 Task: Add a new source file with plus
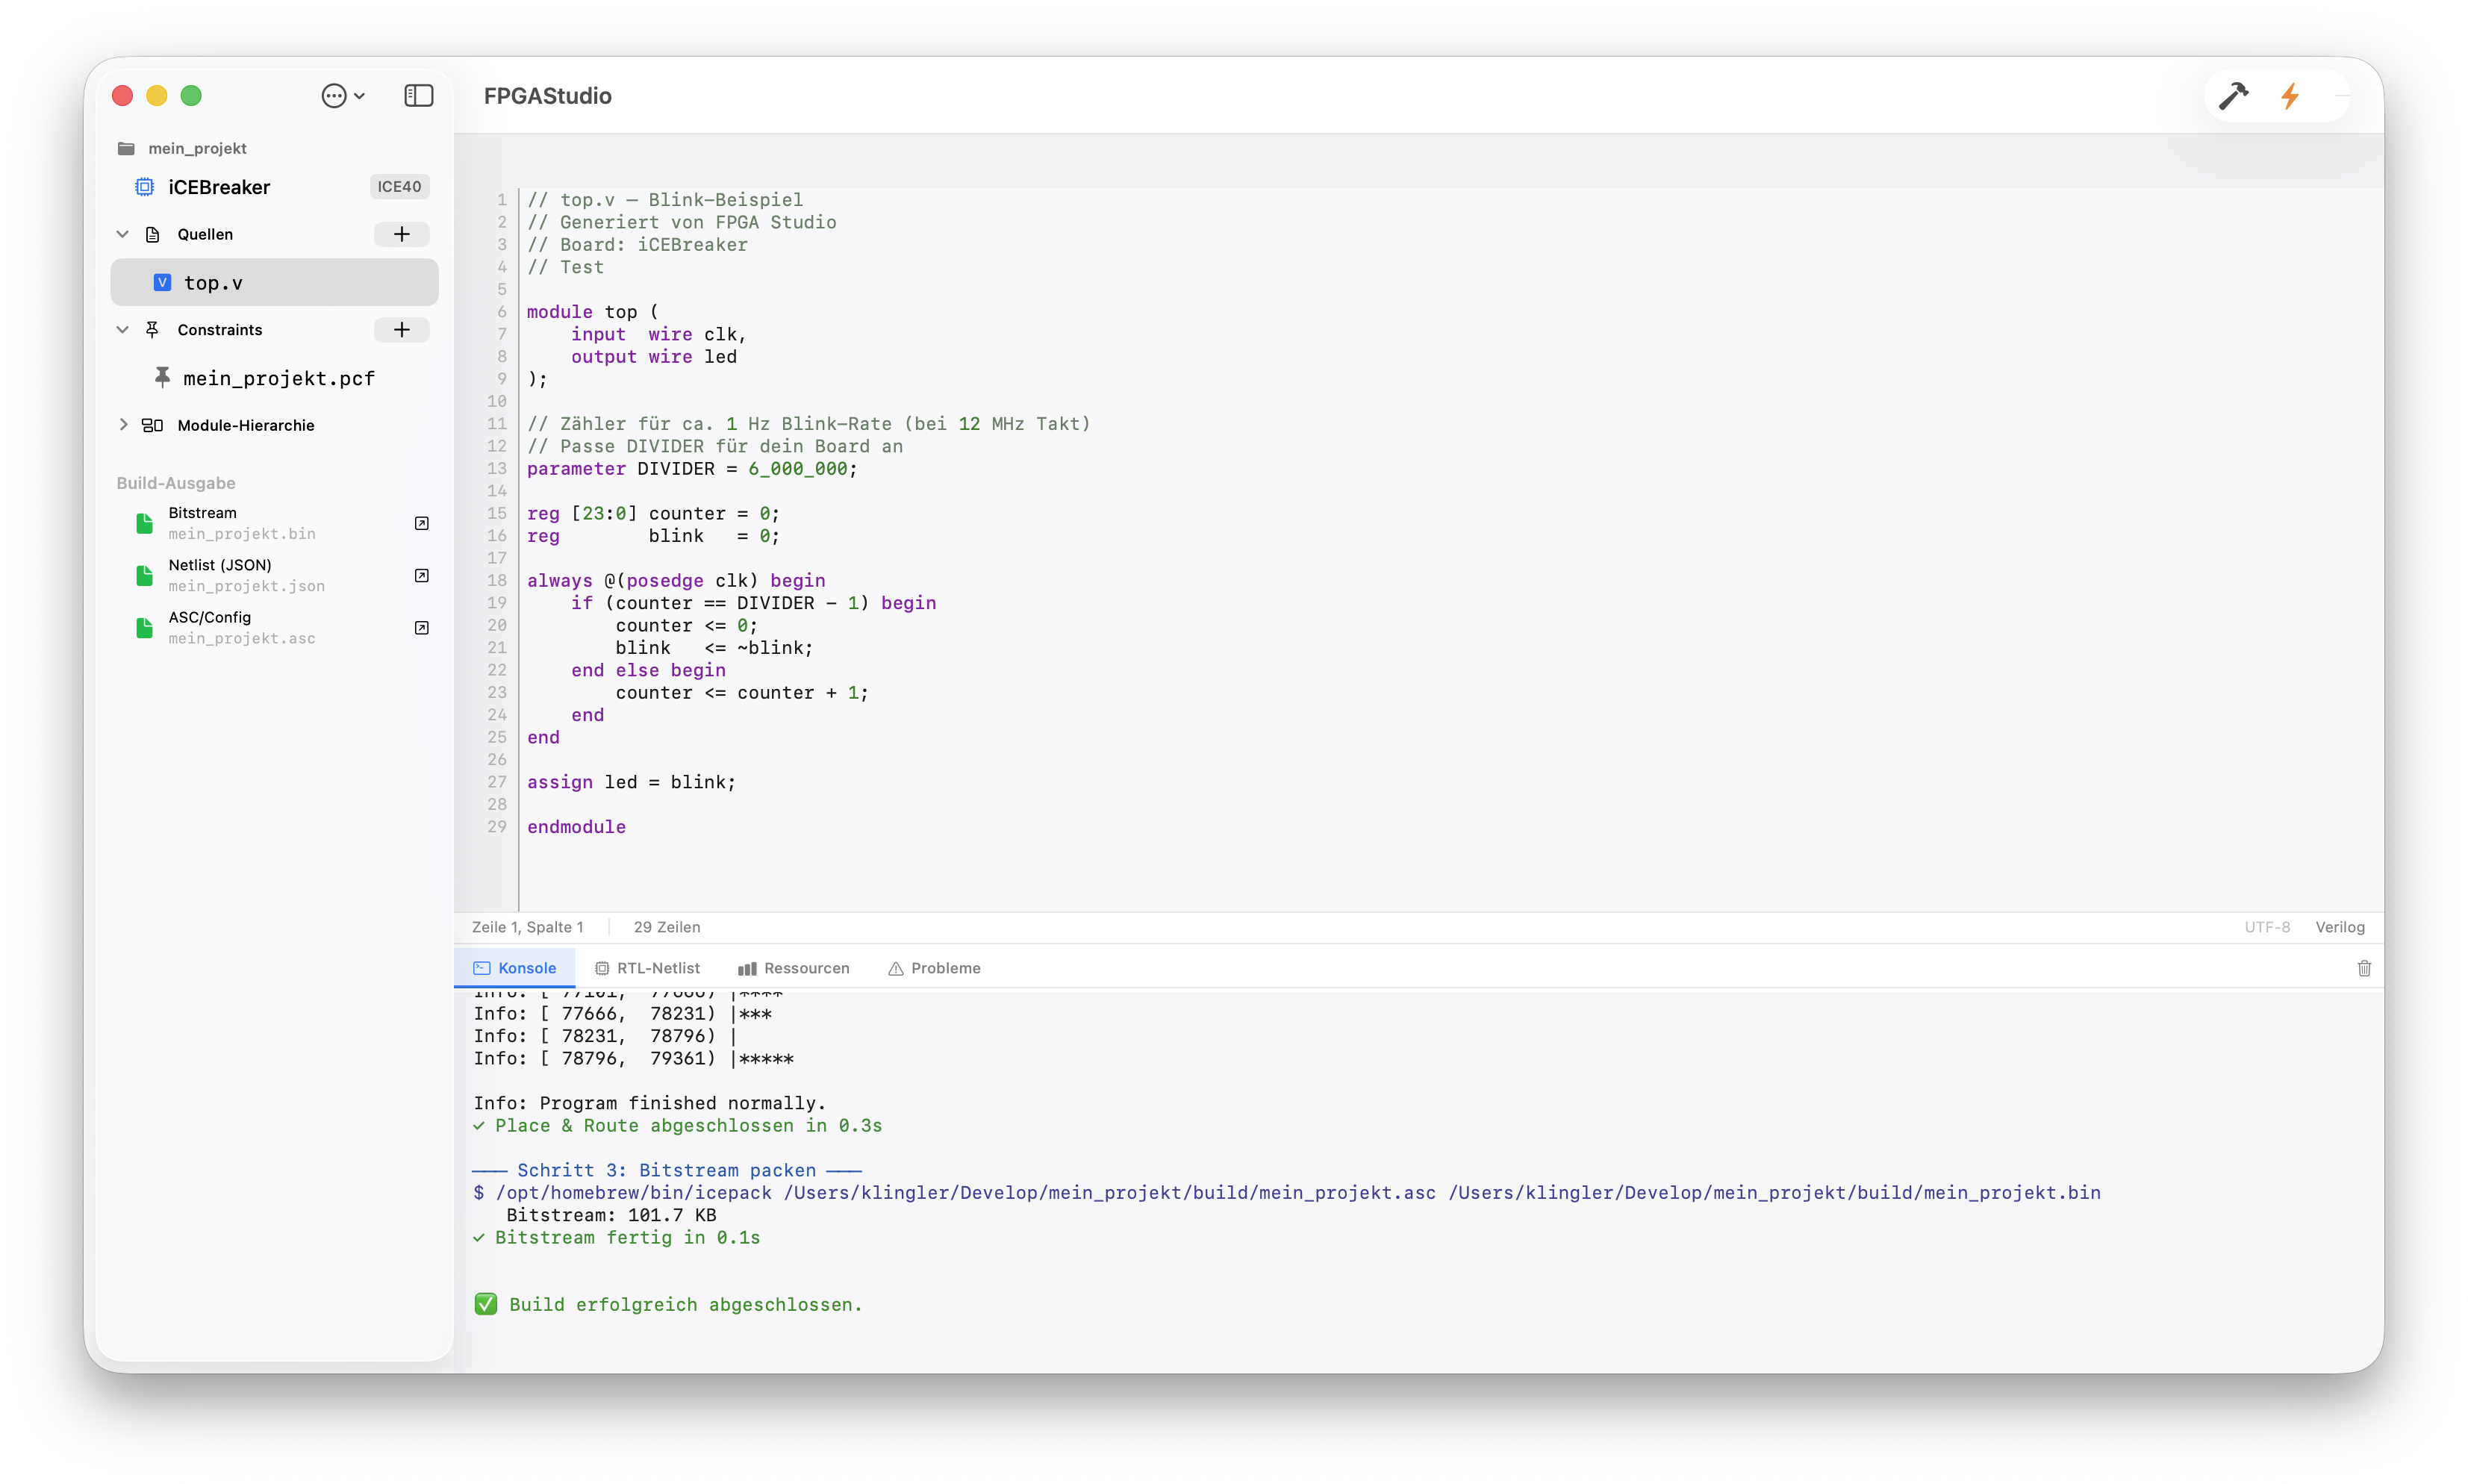click(x=401, y=234)
